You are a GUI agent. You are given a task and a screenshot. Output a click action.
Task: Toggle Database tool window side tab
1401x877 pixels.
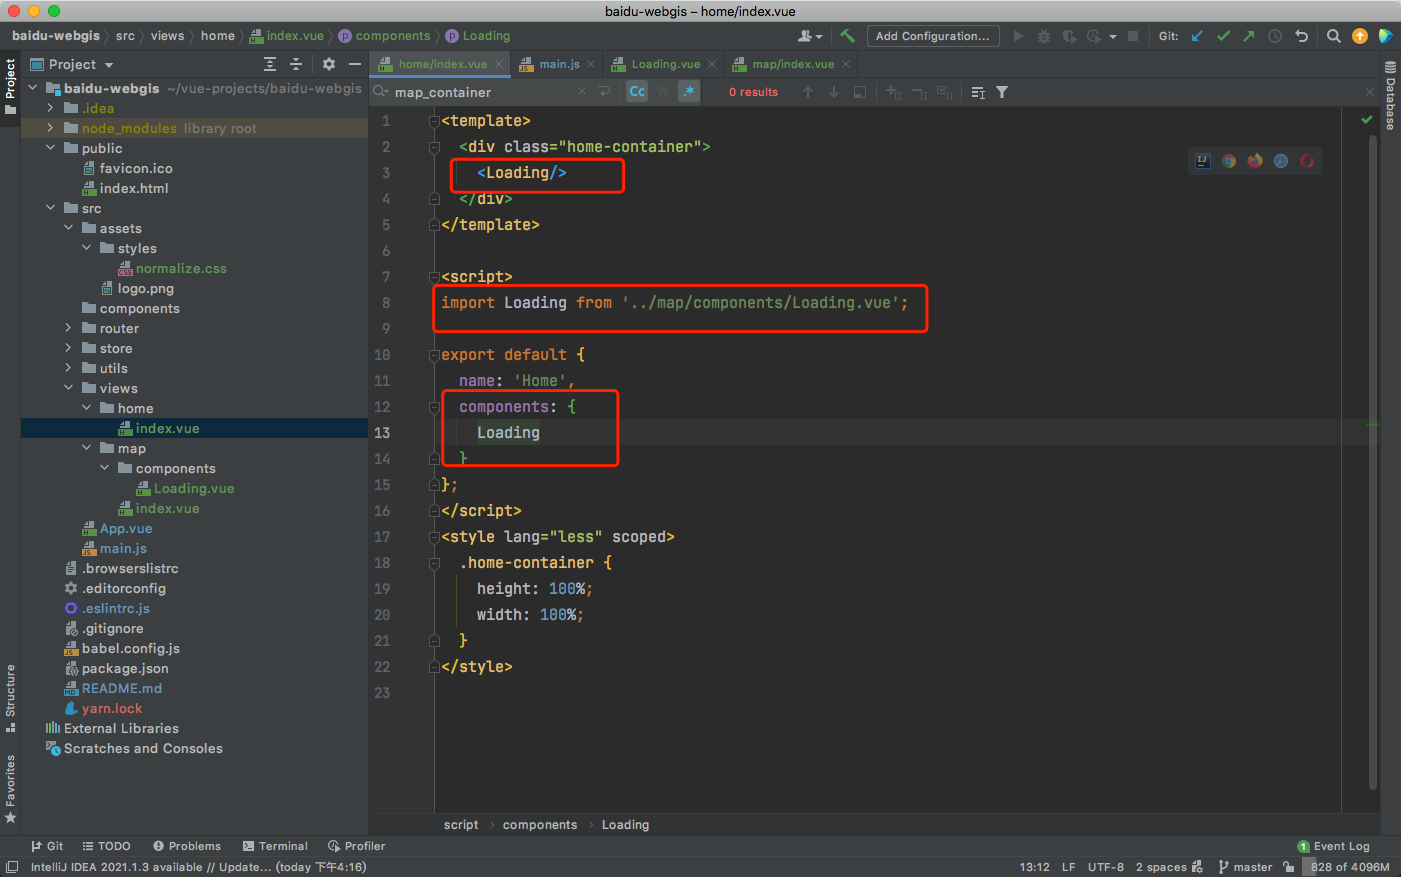tap(1390, 96)
